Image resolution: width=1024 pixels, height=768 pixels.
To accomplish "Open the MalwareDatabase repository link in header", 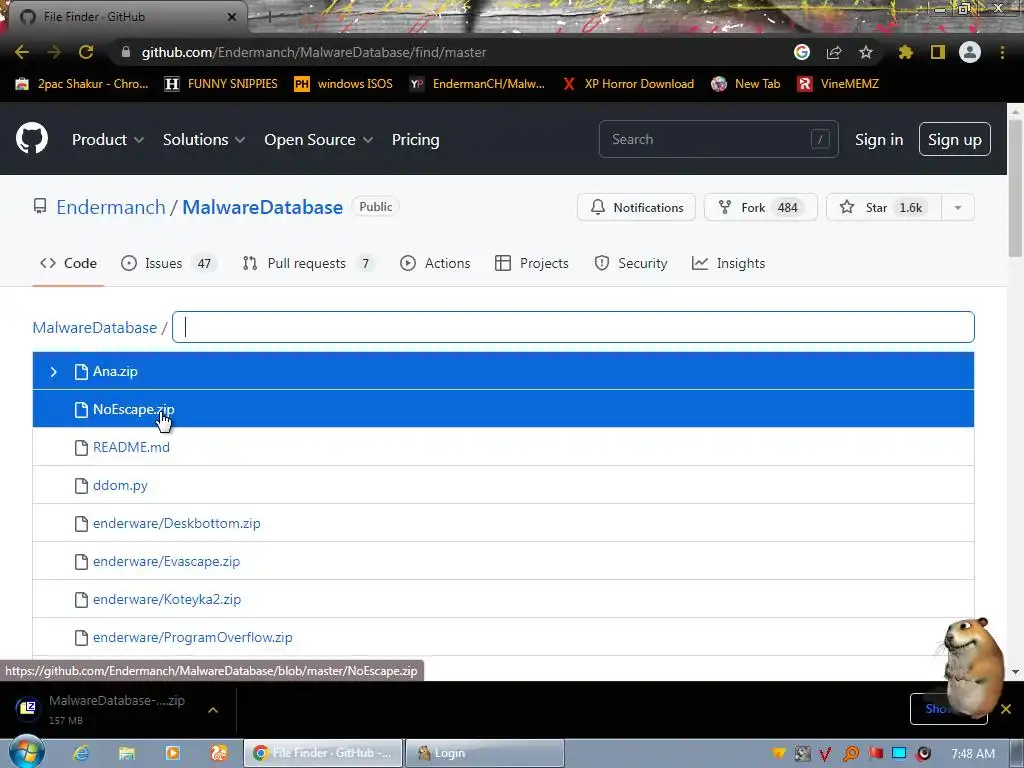I will pyautogui.click(x=263, y=207).
